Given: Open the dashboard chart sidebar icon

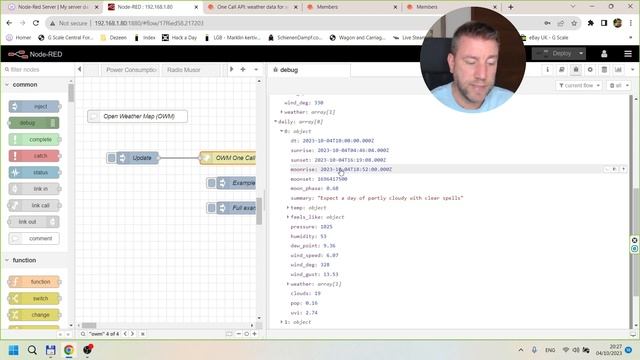Looking at the screenshot, I should click(619, 70).
